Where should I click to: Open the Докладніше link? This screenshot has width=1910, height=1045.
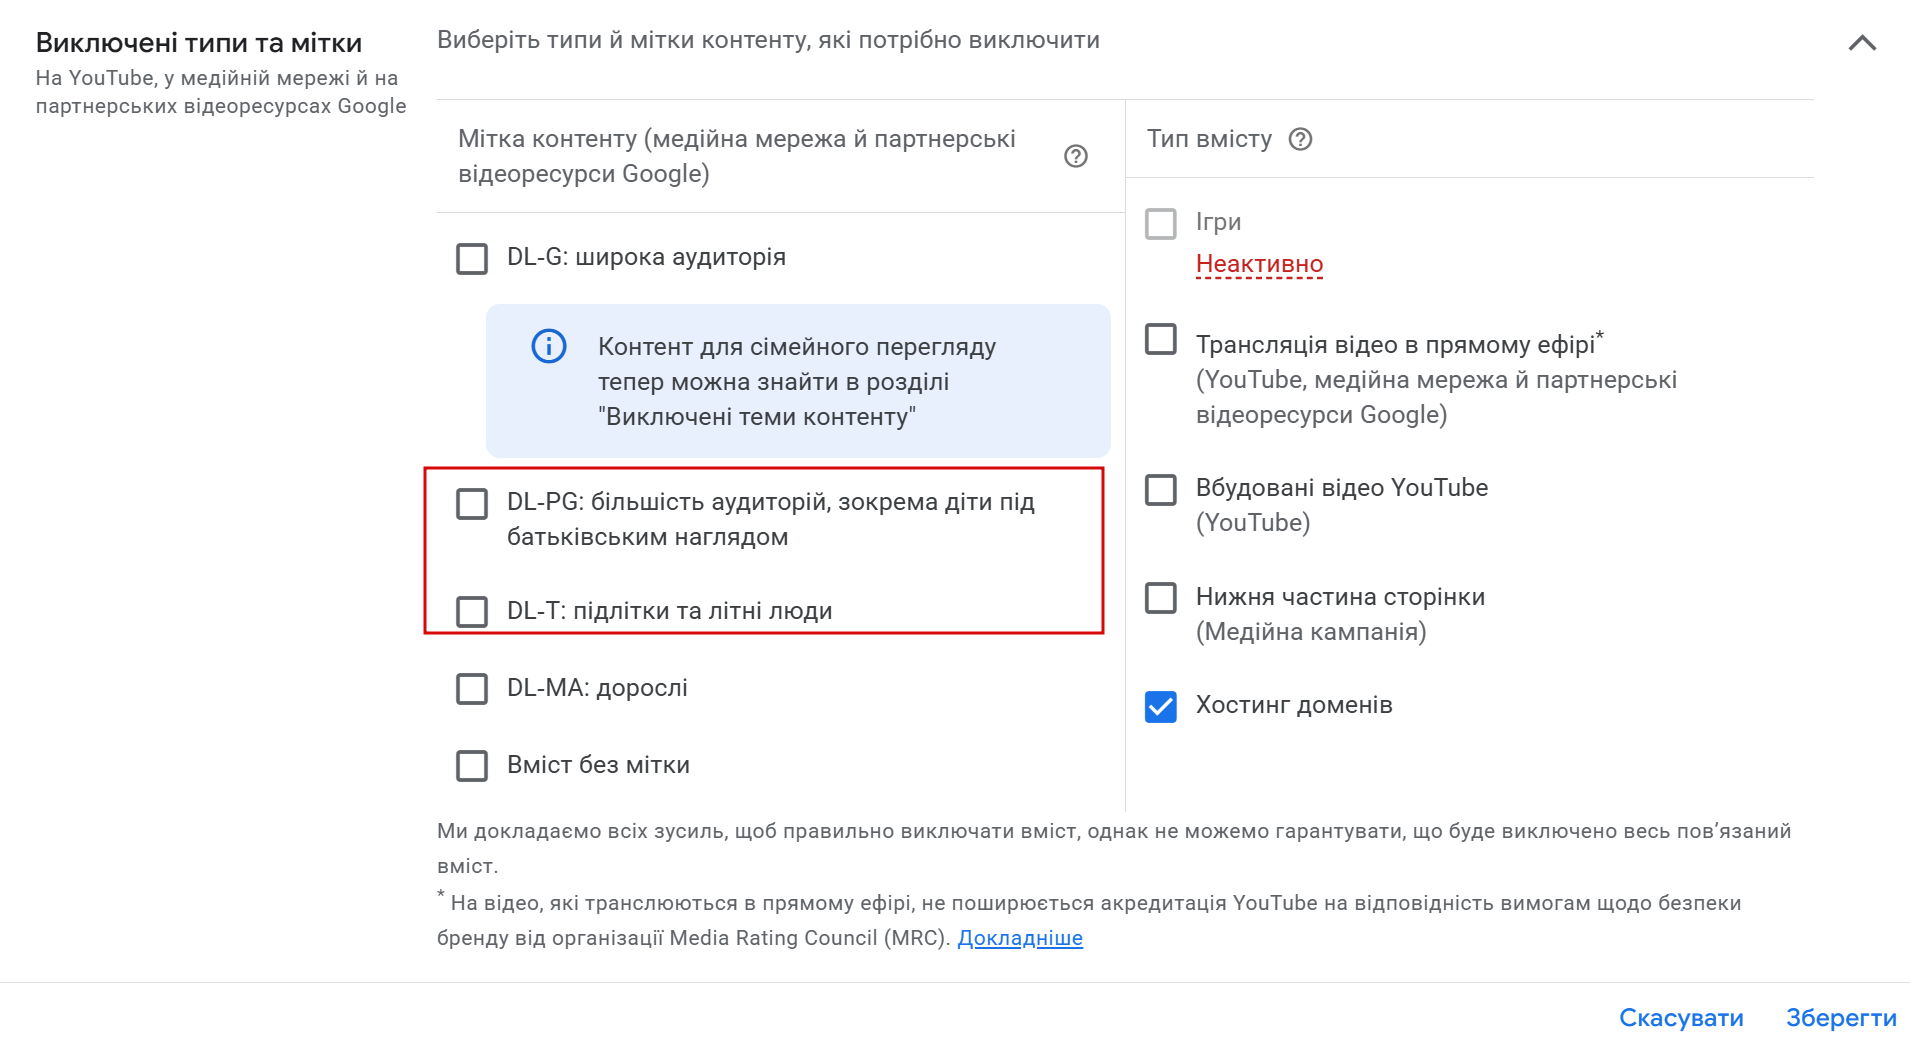(1019, 938)
